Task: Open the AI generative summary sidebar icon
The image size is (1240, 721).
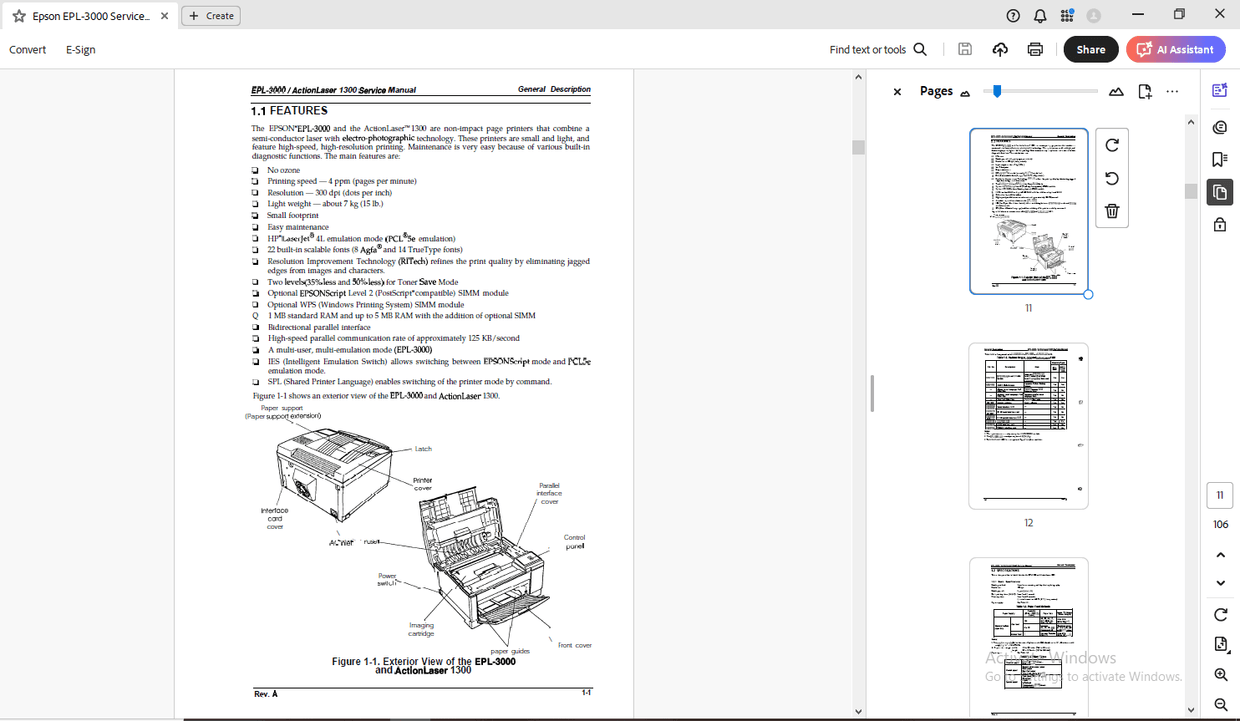Action: [x=1220, y=91]
